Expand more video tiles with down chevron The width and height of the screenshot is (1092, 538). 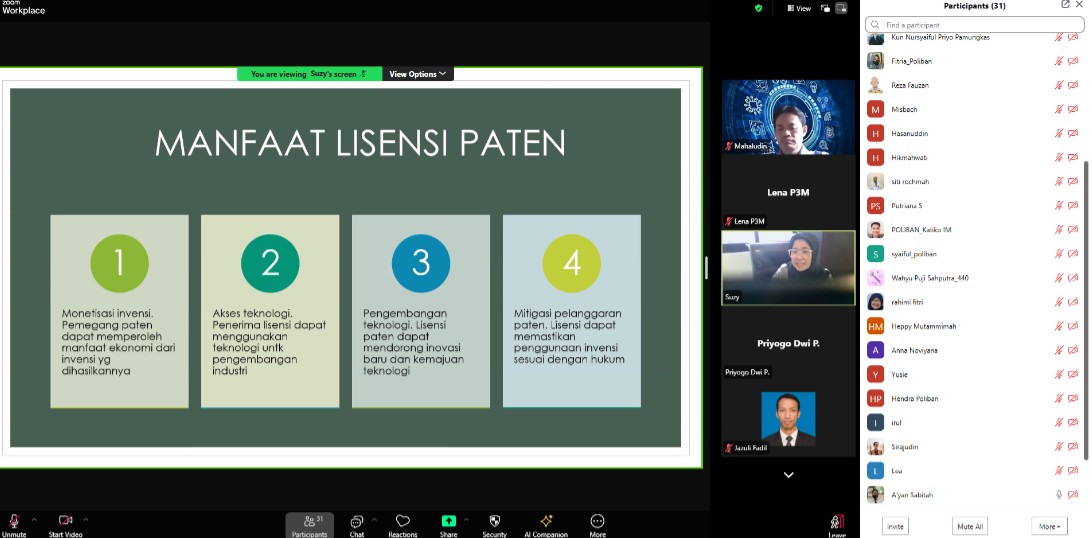pos(788,475)
